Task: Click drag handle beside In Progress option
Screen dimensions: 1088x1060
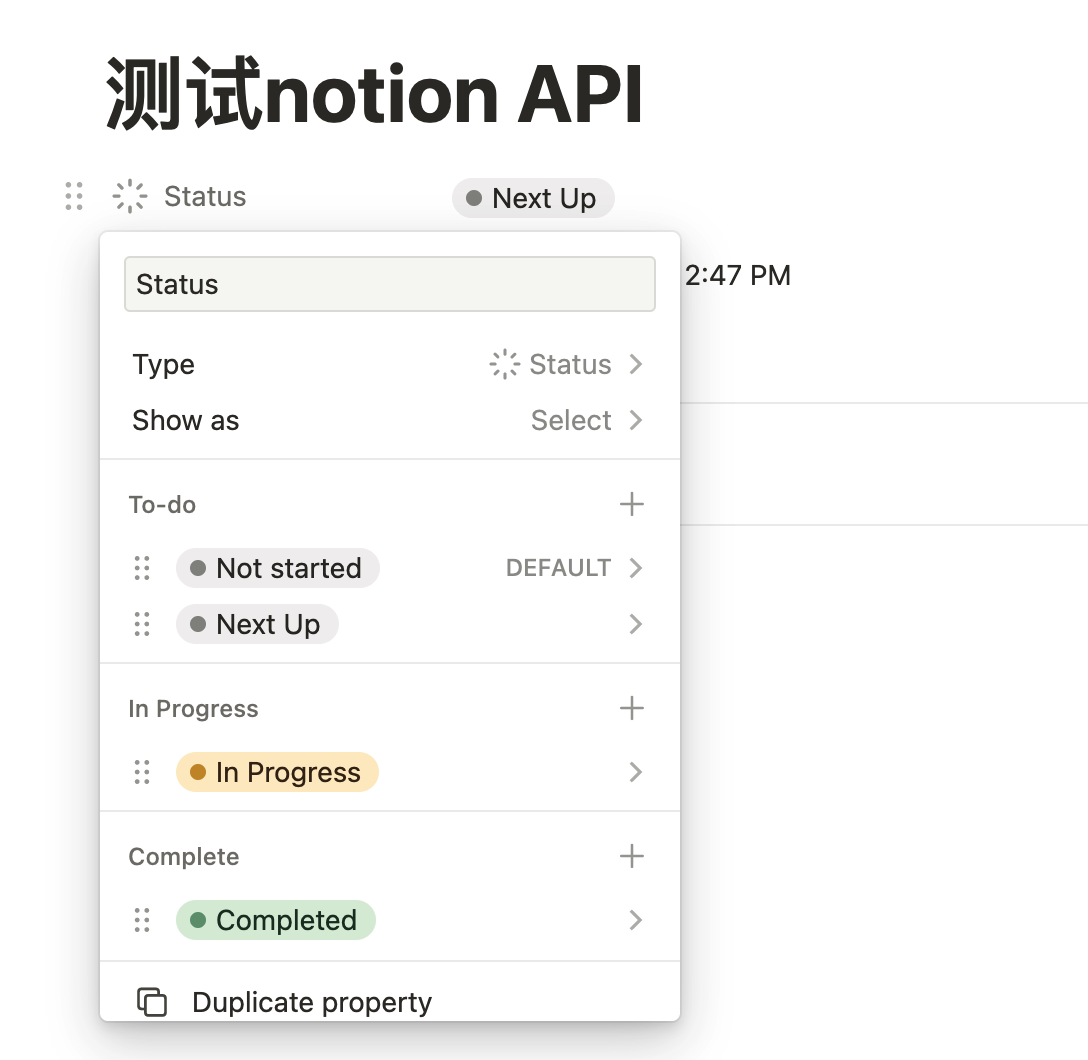Action: (142, 772)
